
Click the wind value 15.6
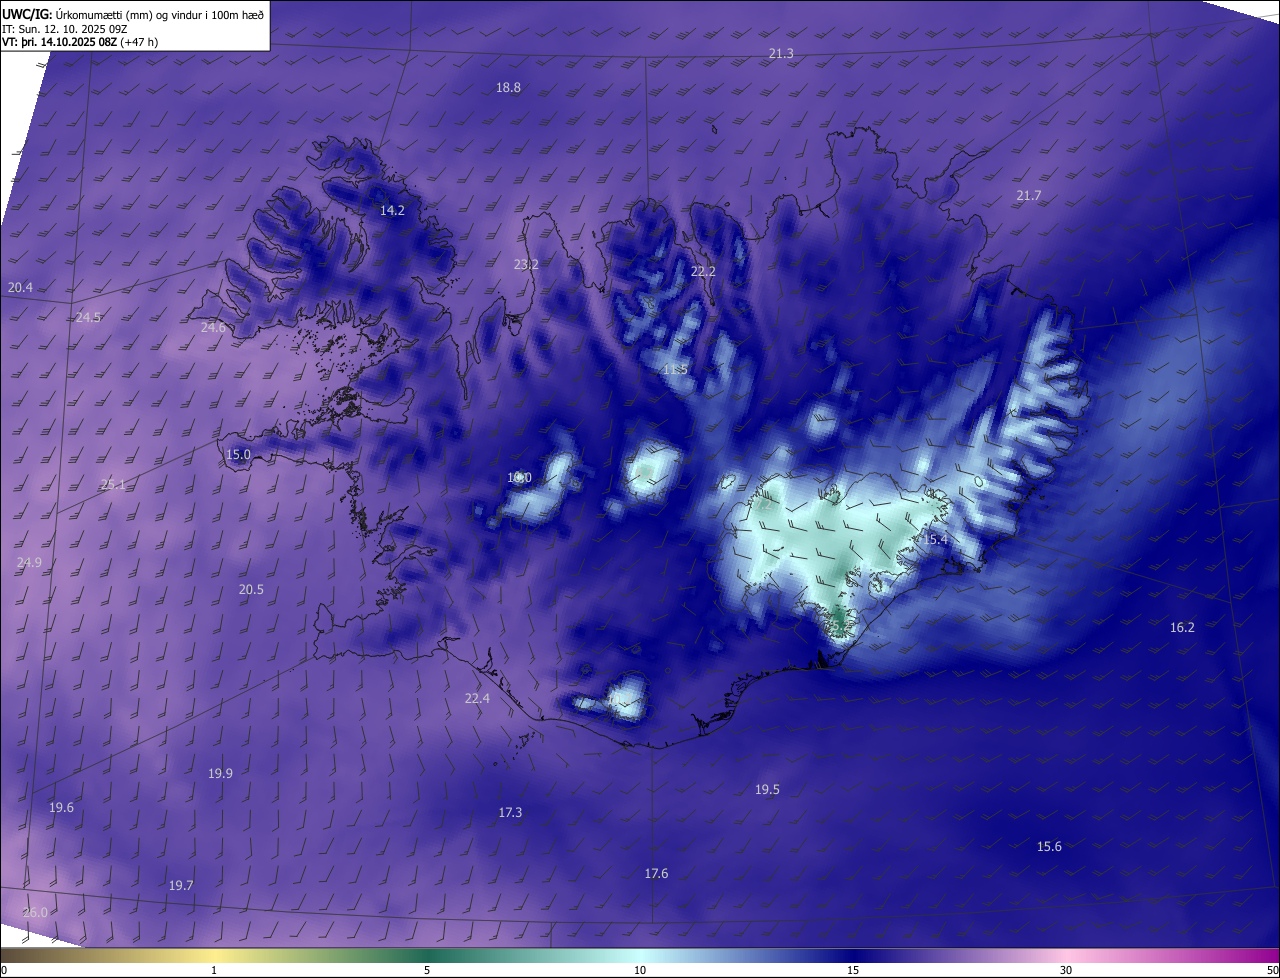pyautogui.click(x=1049, y=846)
